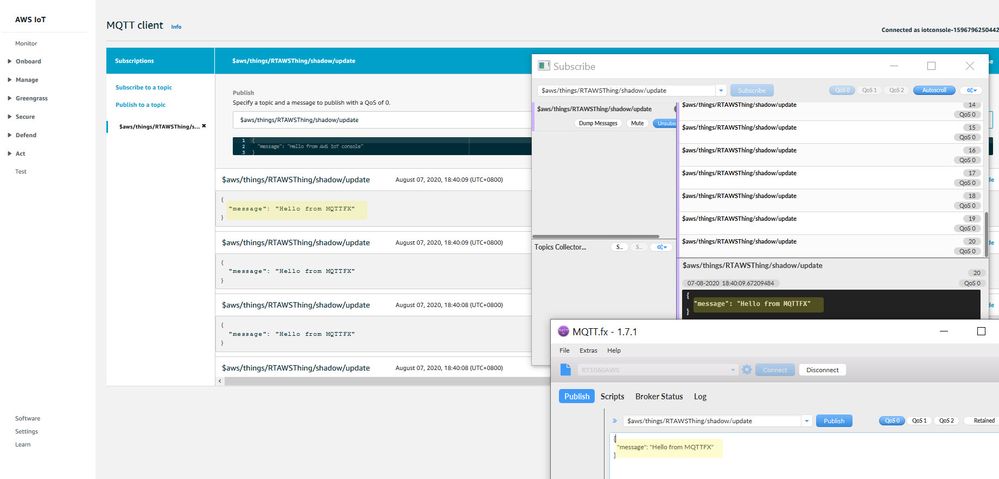Open connection settings gear in MQTT.fx

pyautogui.click(x=747, y=369)
